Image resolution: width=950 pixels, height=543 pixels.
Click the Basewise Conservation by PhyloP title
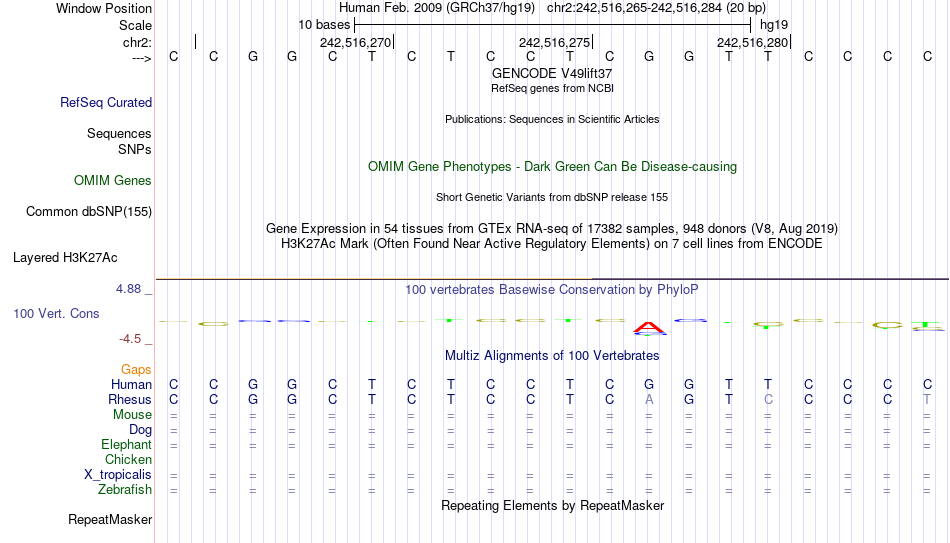click(552, 290)
